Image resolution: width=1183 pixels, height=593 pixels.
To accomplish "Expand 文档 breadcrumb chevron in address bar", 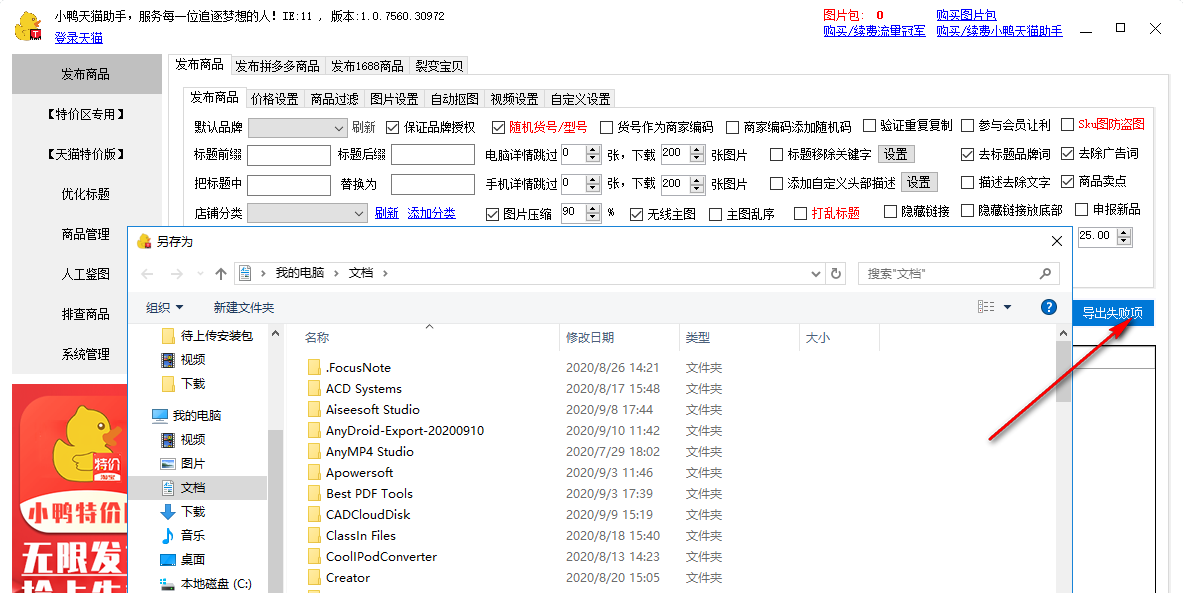I will tap(385, 273).
